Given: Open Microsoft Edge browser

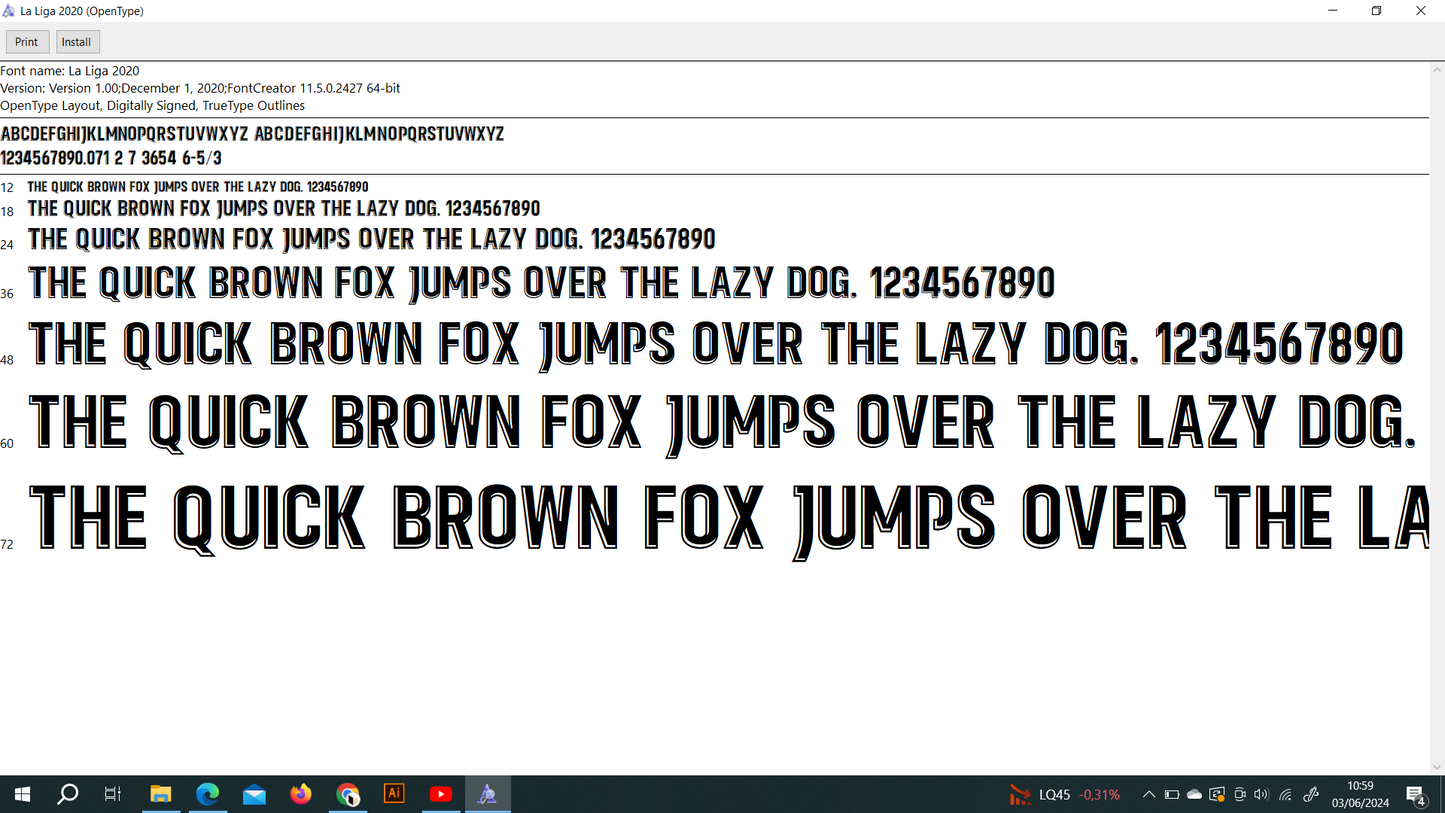Looking at the screenshot, I should pos(207,794).
